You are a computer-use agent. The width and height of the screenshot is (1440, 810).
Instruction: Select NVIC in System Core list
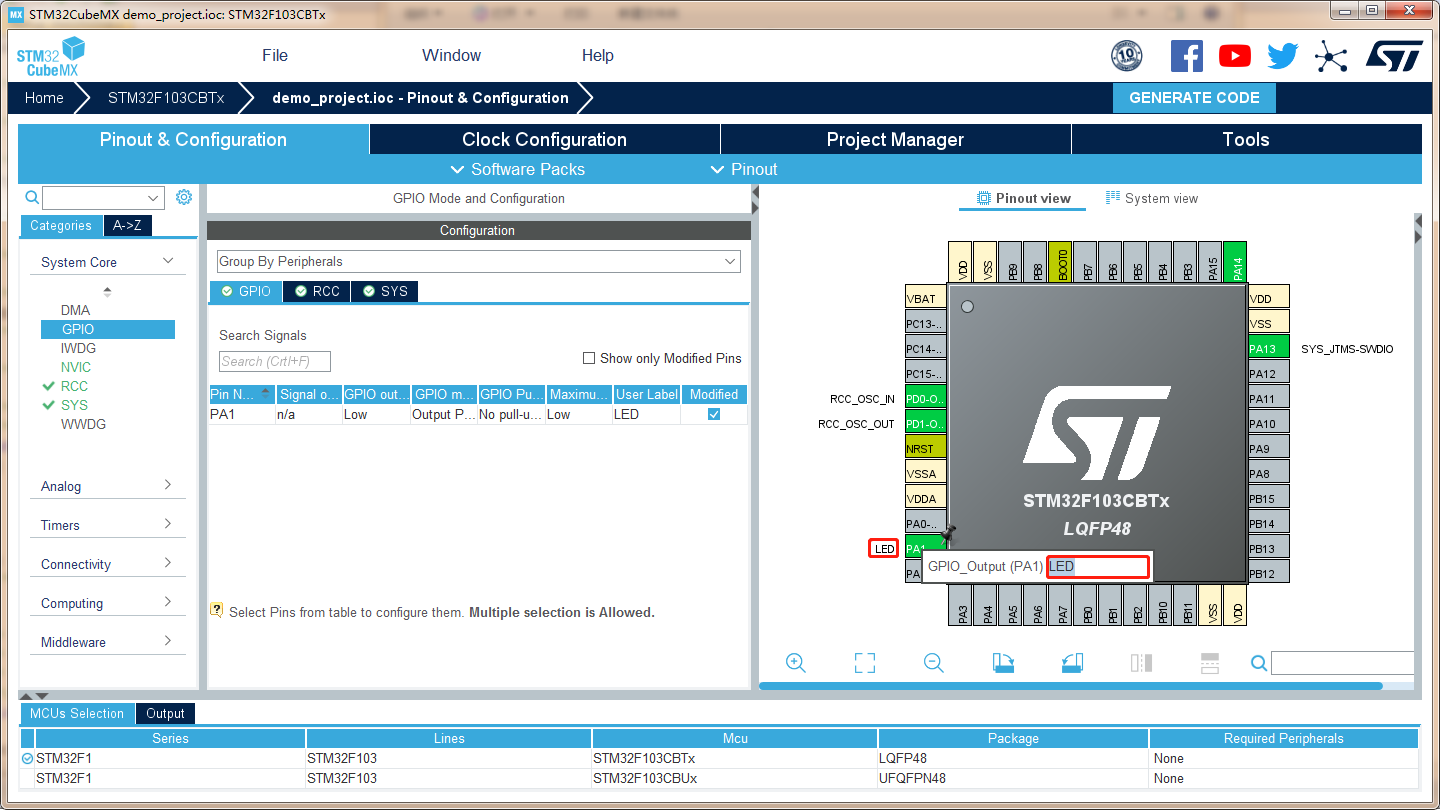pyautogui.click(x=75, y=367)
